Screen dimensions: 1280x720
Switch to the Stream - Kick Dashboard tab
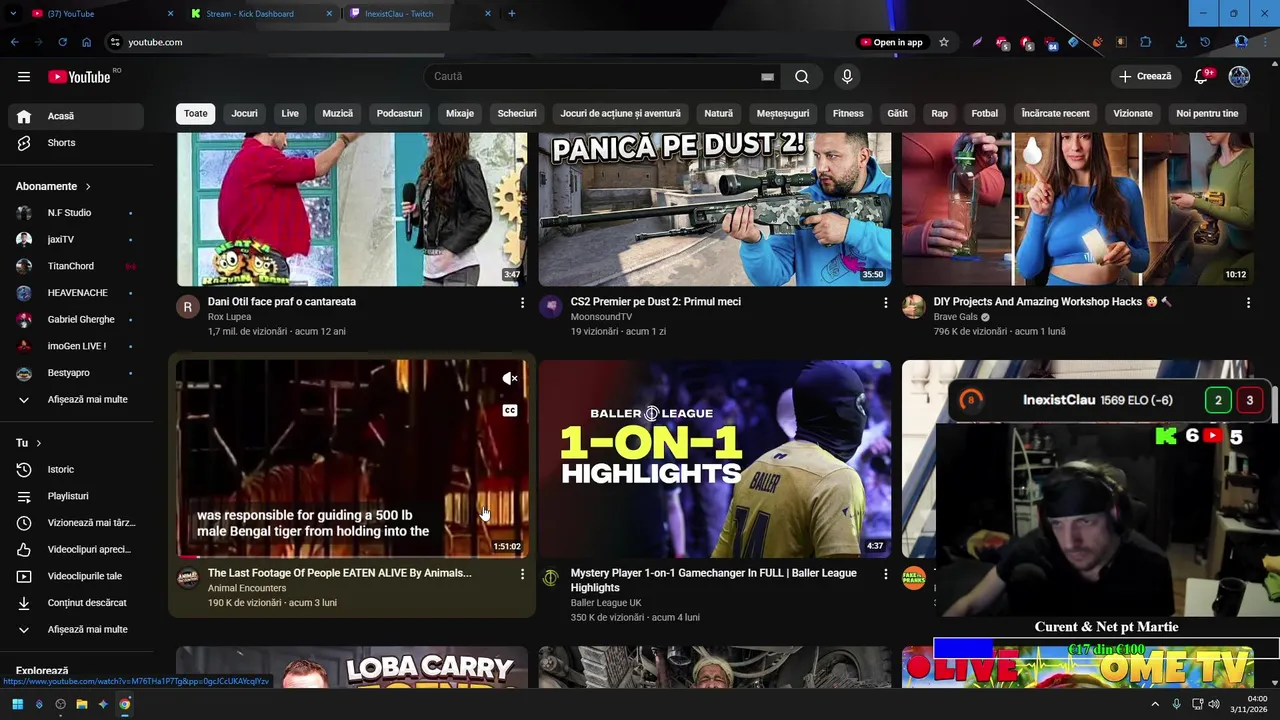(x=261, y=14)
